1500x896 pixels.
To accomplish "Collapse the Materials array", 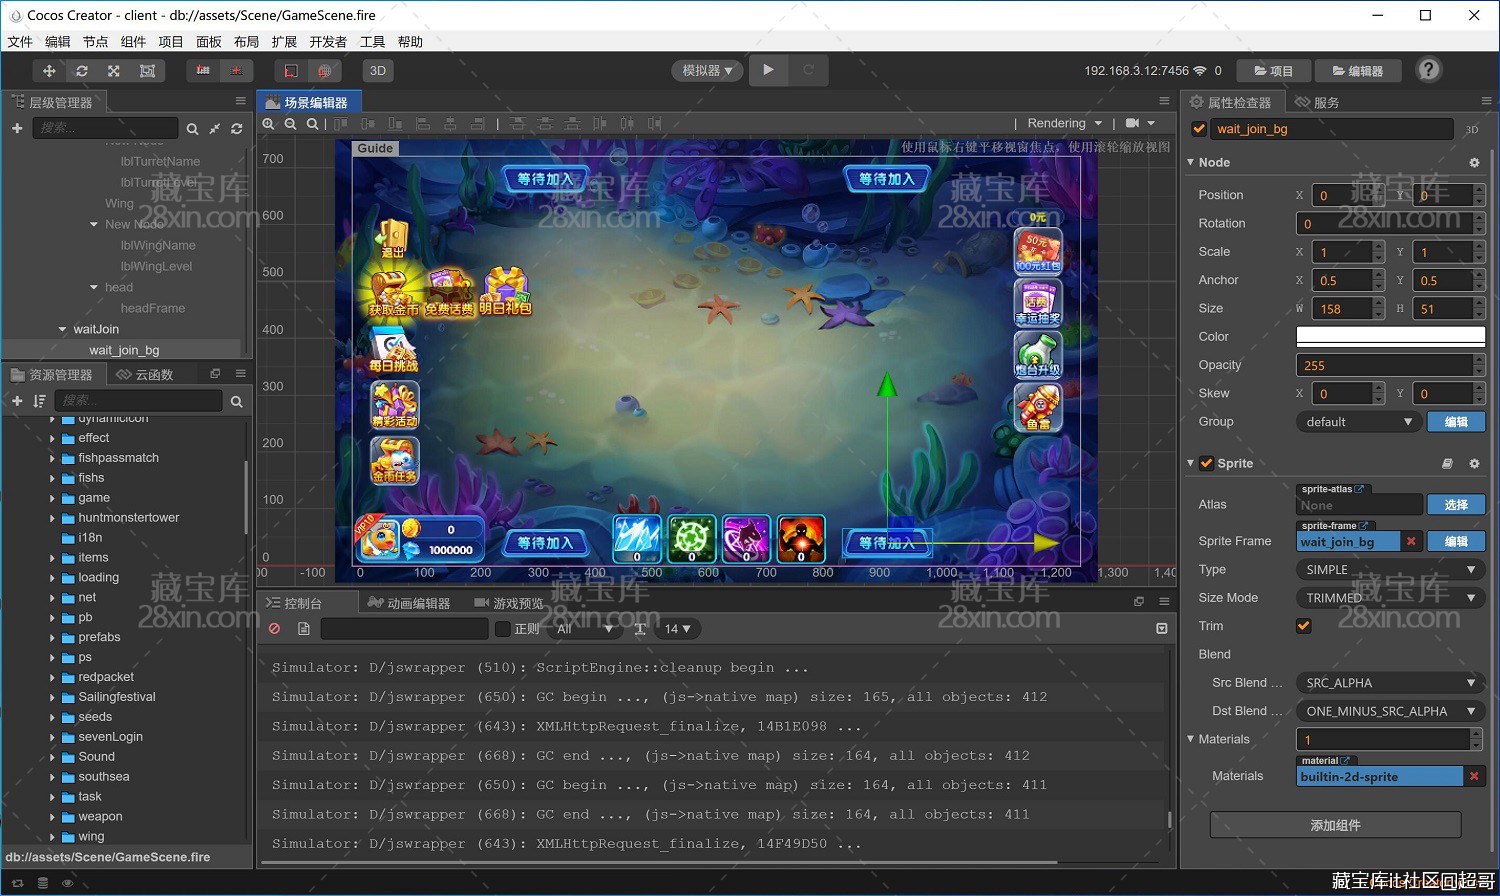I will click(x=1191, y=739).
